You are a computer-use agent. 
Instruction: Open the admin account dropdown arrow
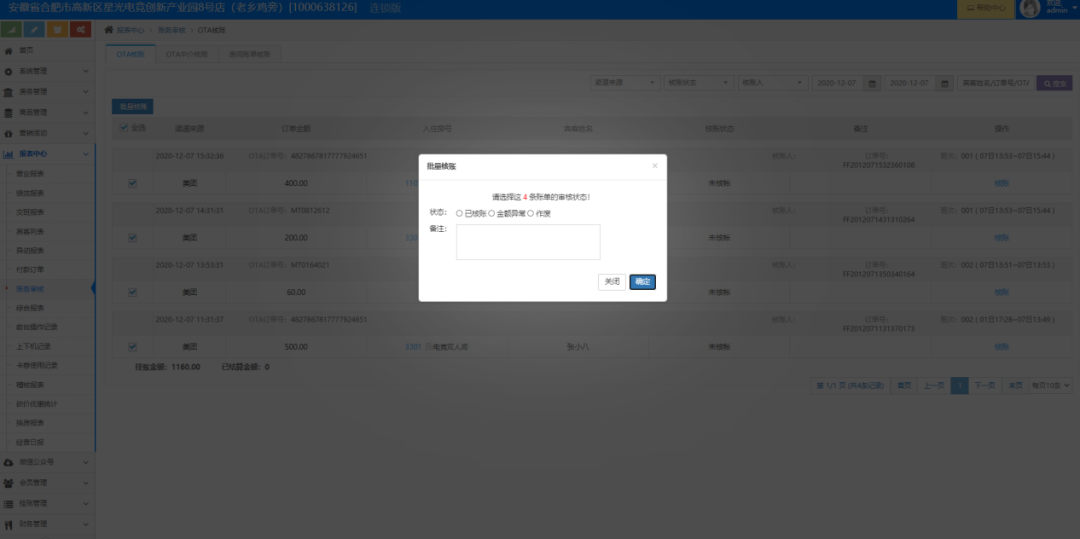click(x=1076, y=9)
